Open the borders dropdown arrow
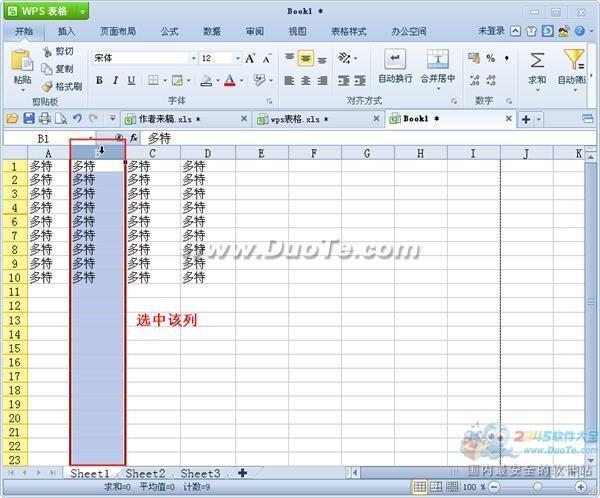Image resolution: width=600 pixels, height=498 pixels. 165,81
